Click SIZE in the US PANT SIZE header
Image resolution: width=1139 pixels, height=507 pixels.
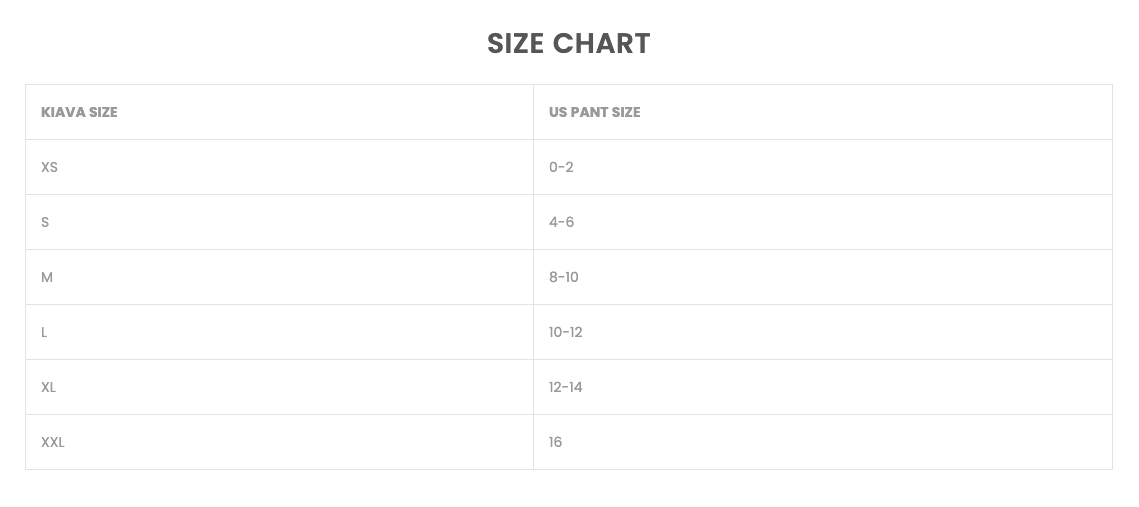(625, 112)
